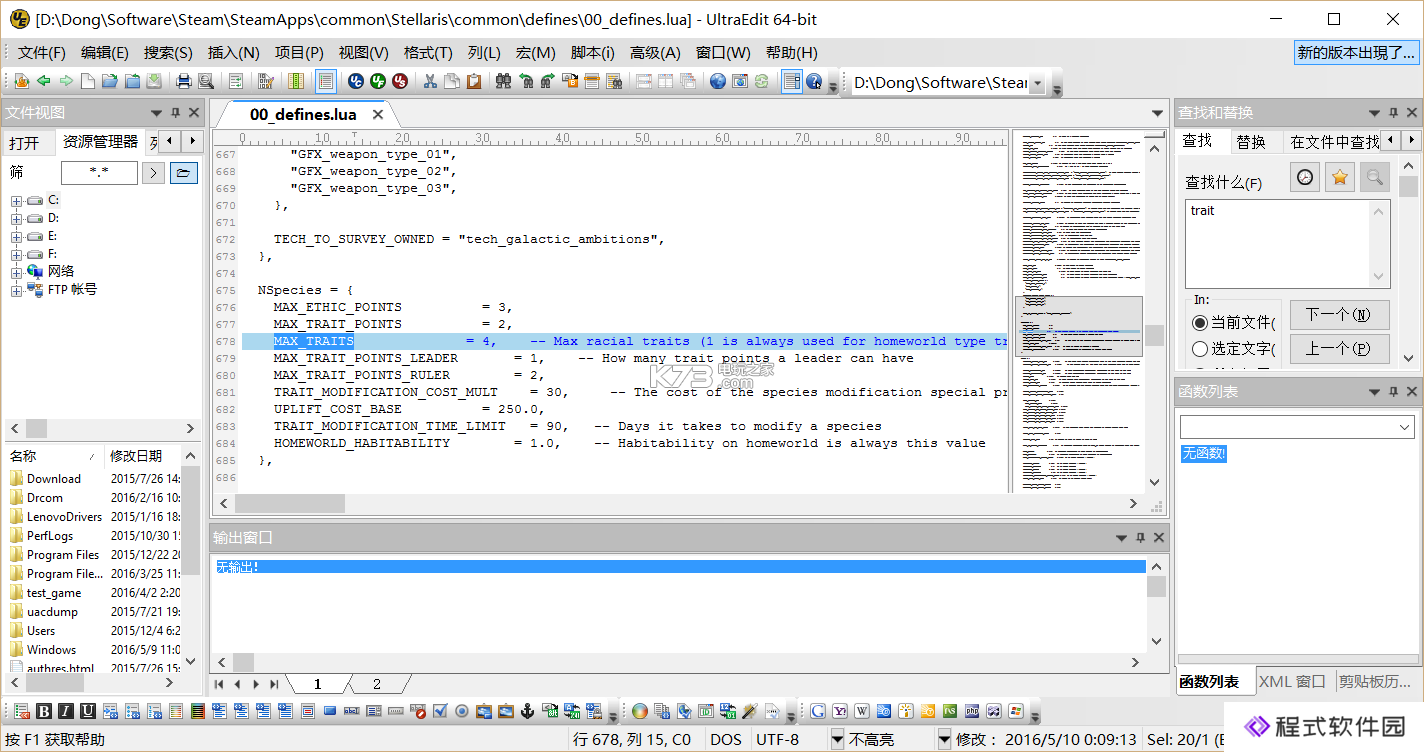Click the color picker wheel icon

tap(640, 711)
